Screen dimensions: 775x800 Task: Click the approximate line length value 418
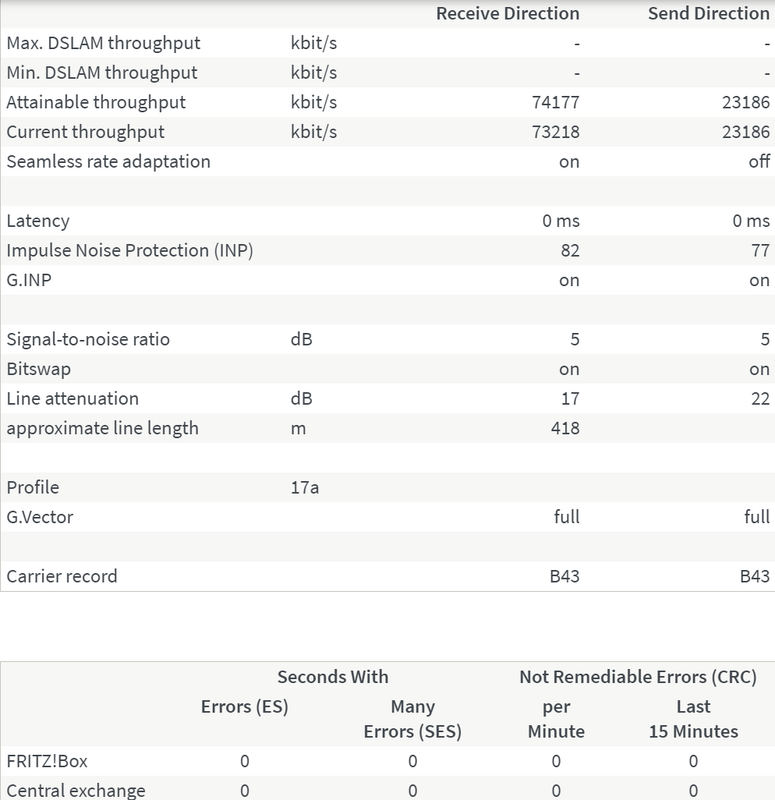565,429
